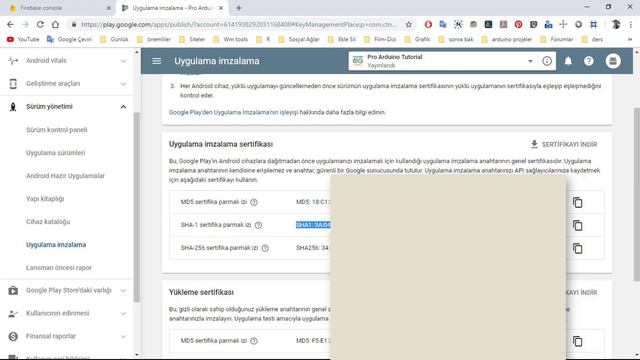Select Uygulama imzalama in sidebar
The height and width of the screenshot is (360, 640).
click(56, 245)
